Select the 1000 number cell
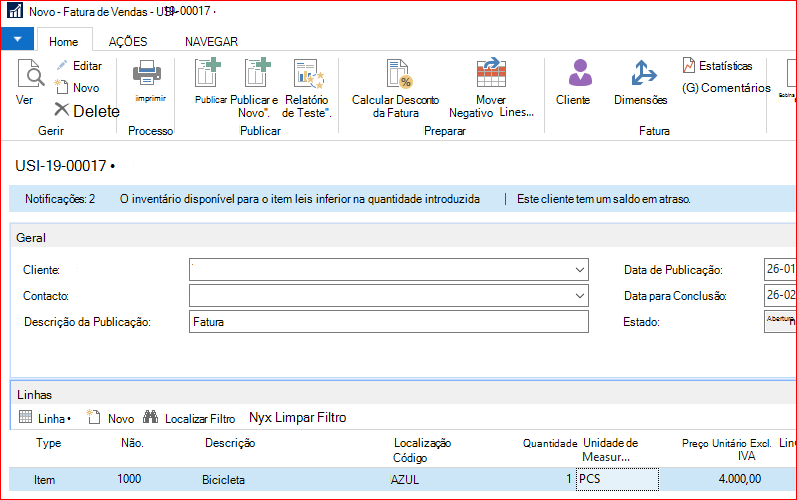The height and width of the screenshot is (500, 797). tap(130, 479)
